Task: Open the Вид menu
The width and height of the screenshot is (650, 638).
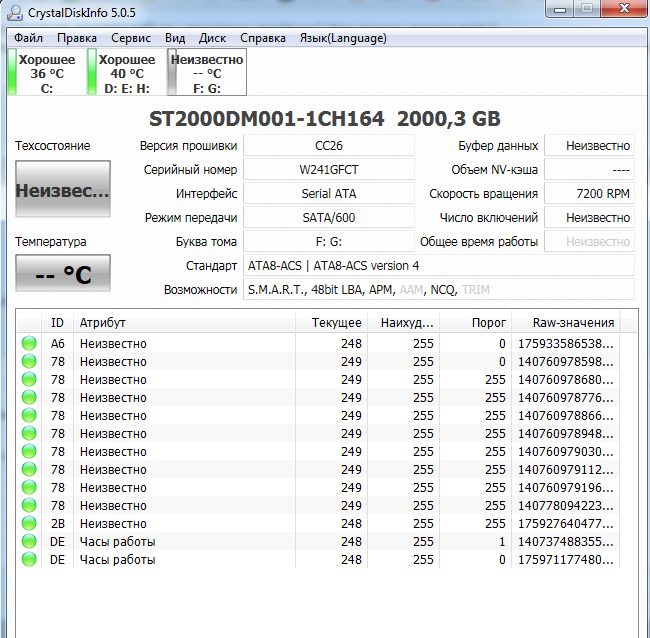Action: click(175, 38)
